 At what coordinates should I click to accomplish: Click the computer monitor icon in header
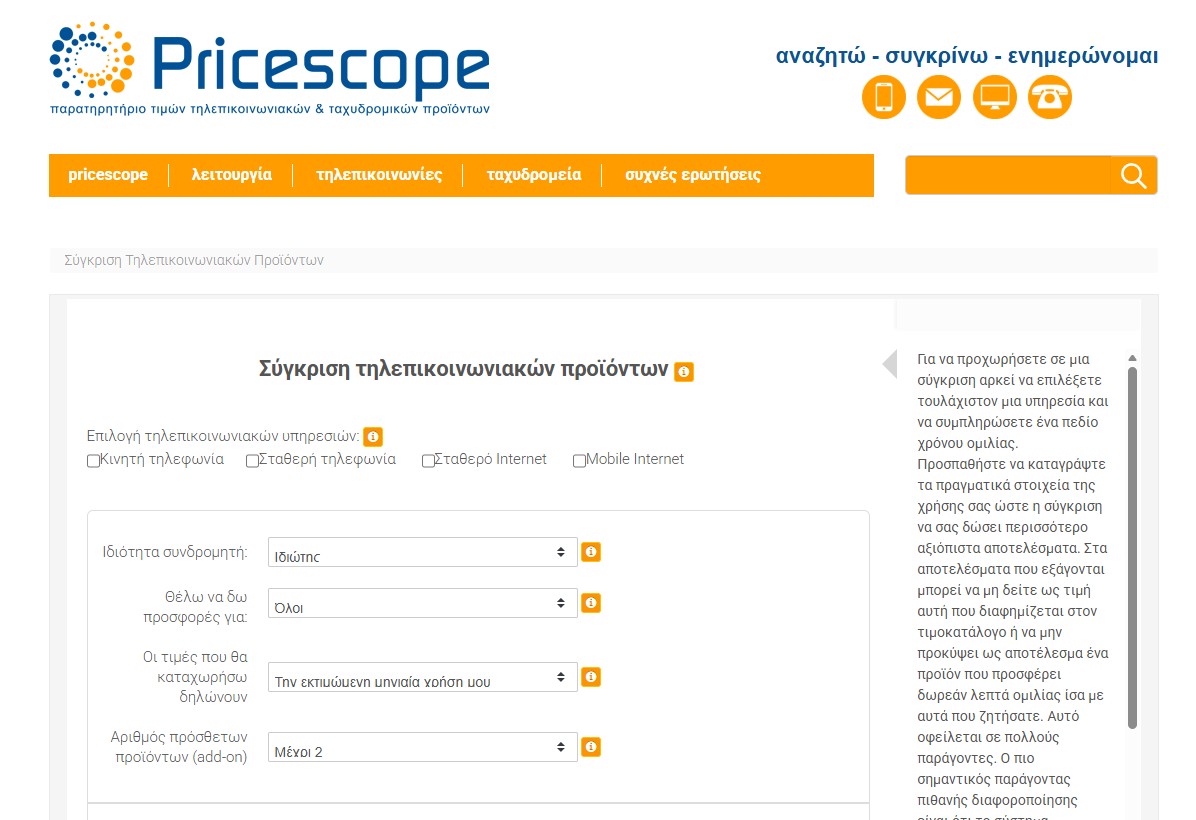click(x=995, y=97)
